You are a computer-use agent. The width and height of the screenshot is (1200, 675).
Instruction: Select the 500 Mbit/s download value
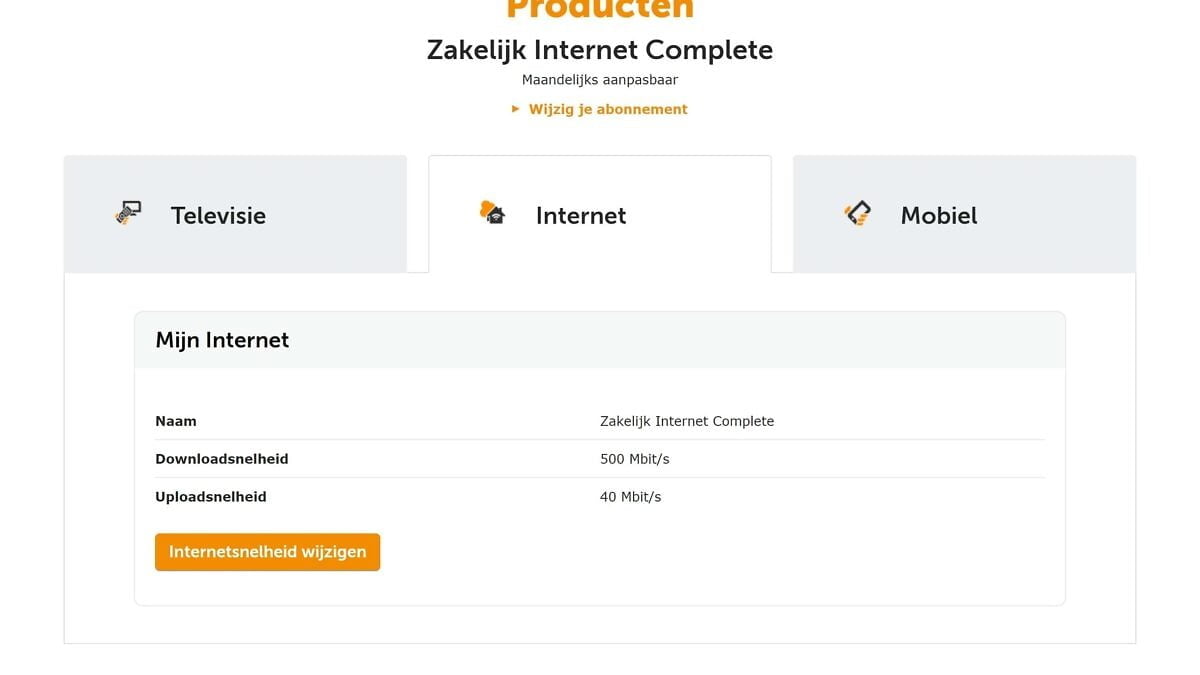(635, 459)
